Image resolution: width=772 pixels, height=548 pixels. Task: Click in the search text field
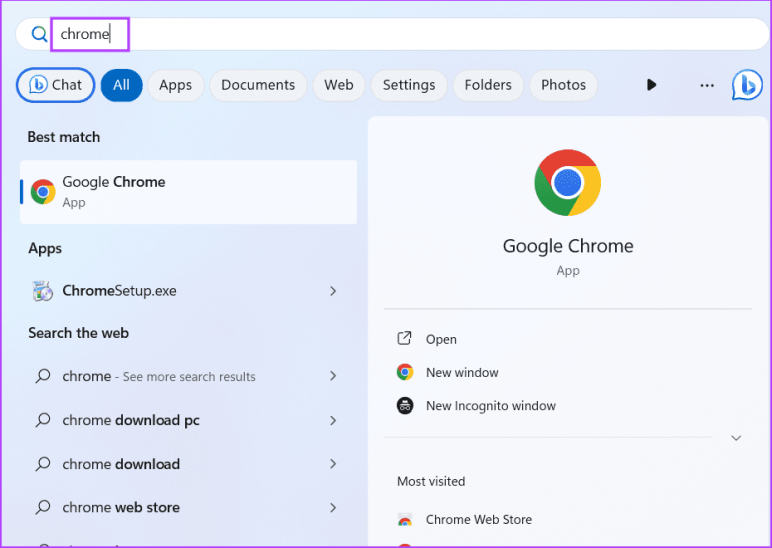400,34
